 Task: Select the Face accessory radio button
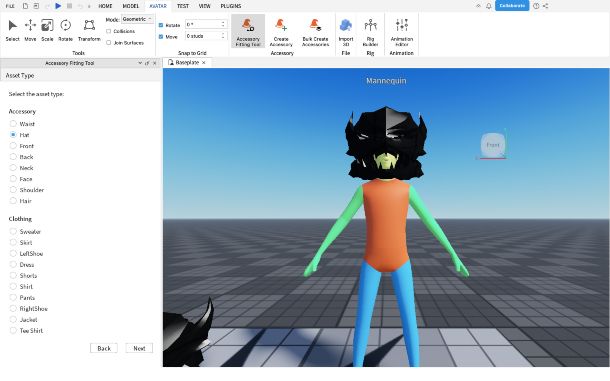(x=13, y=179)
